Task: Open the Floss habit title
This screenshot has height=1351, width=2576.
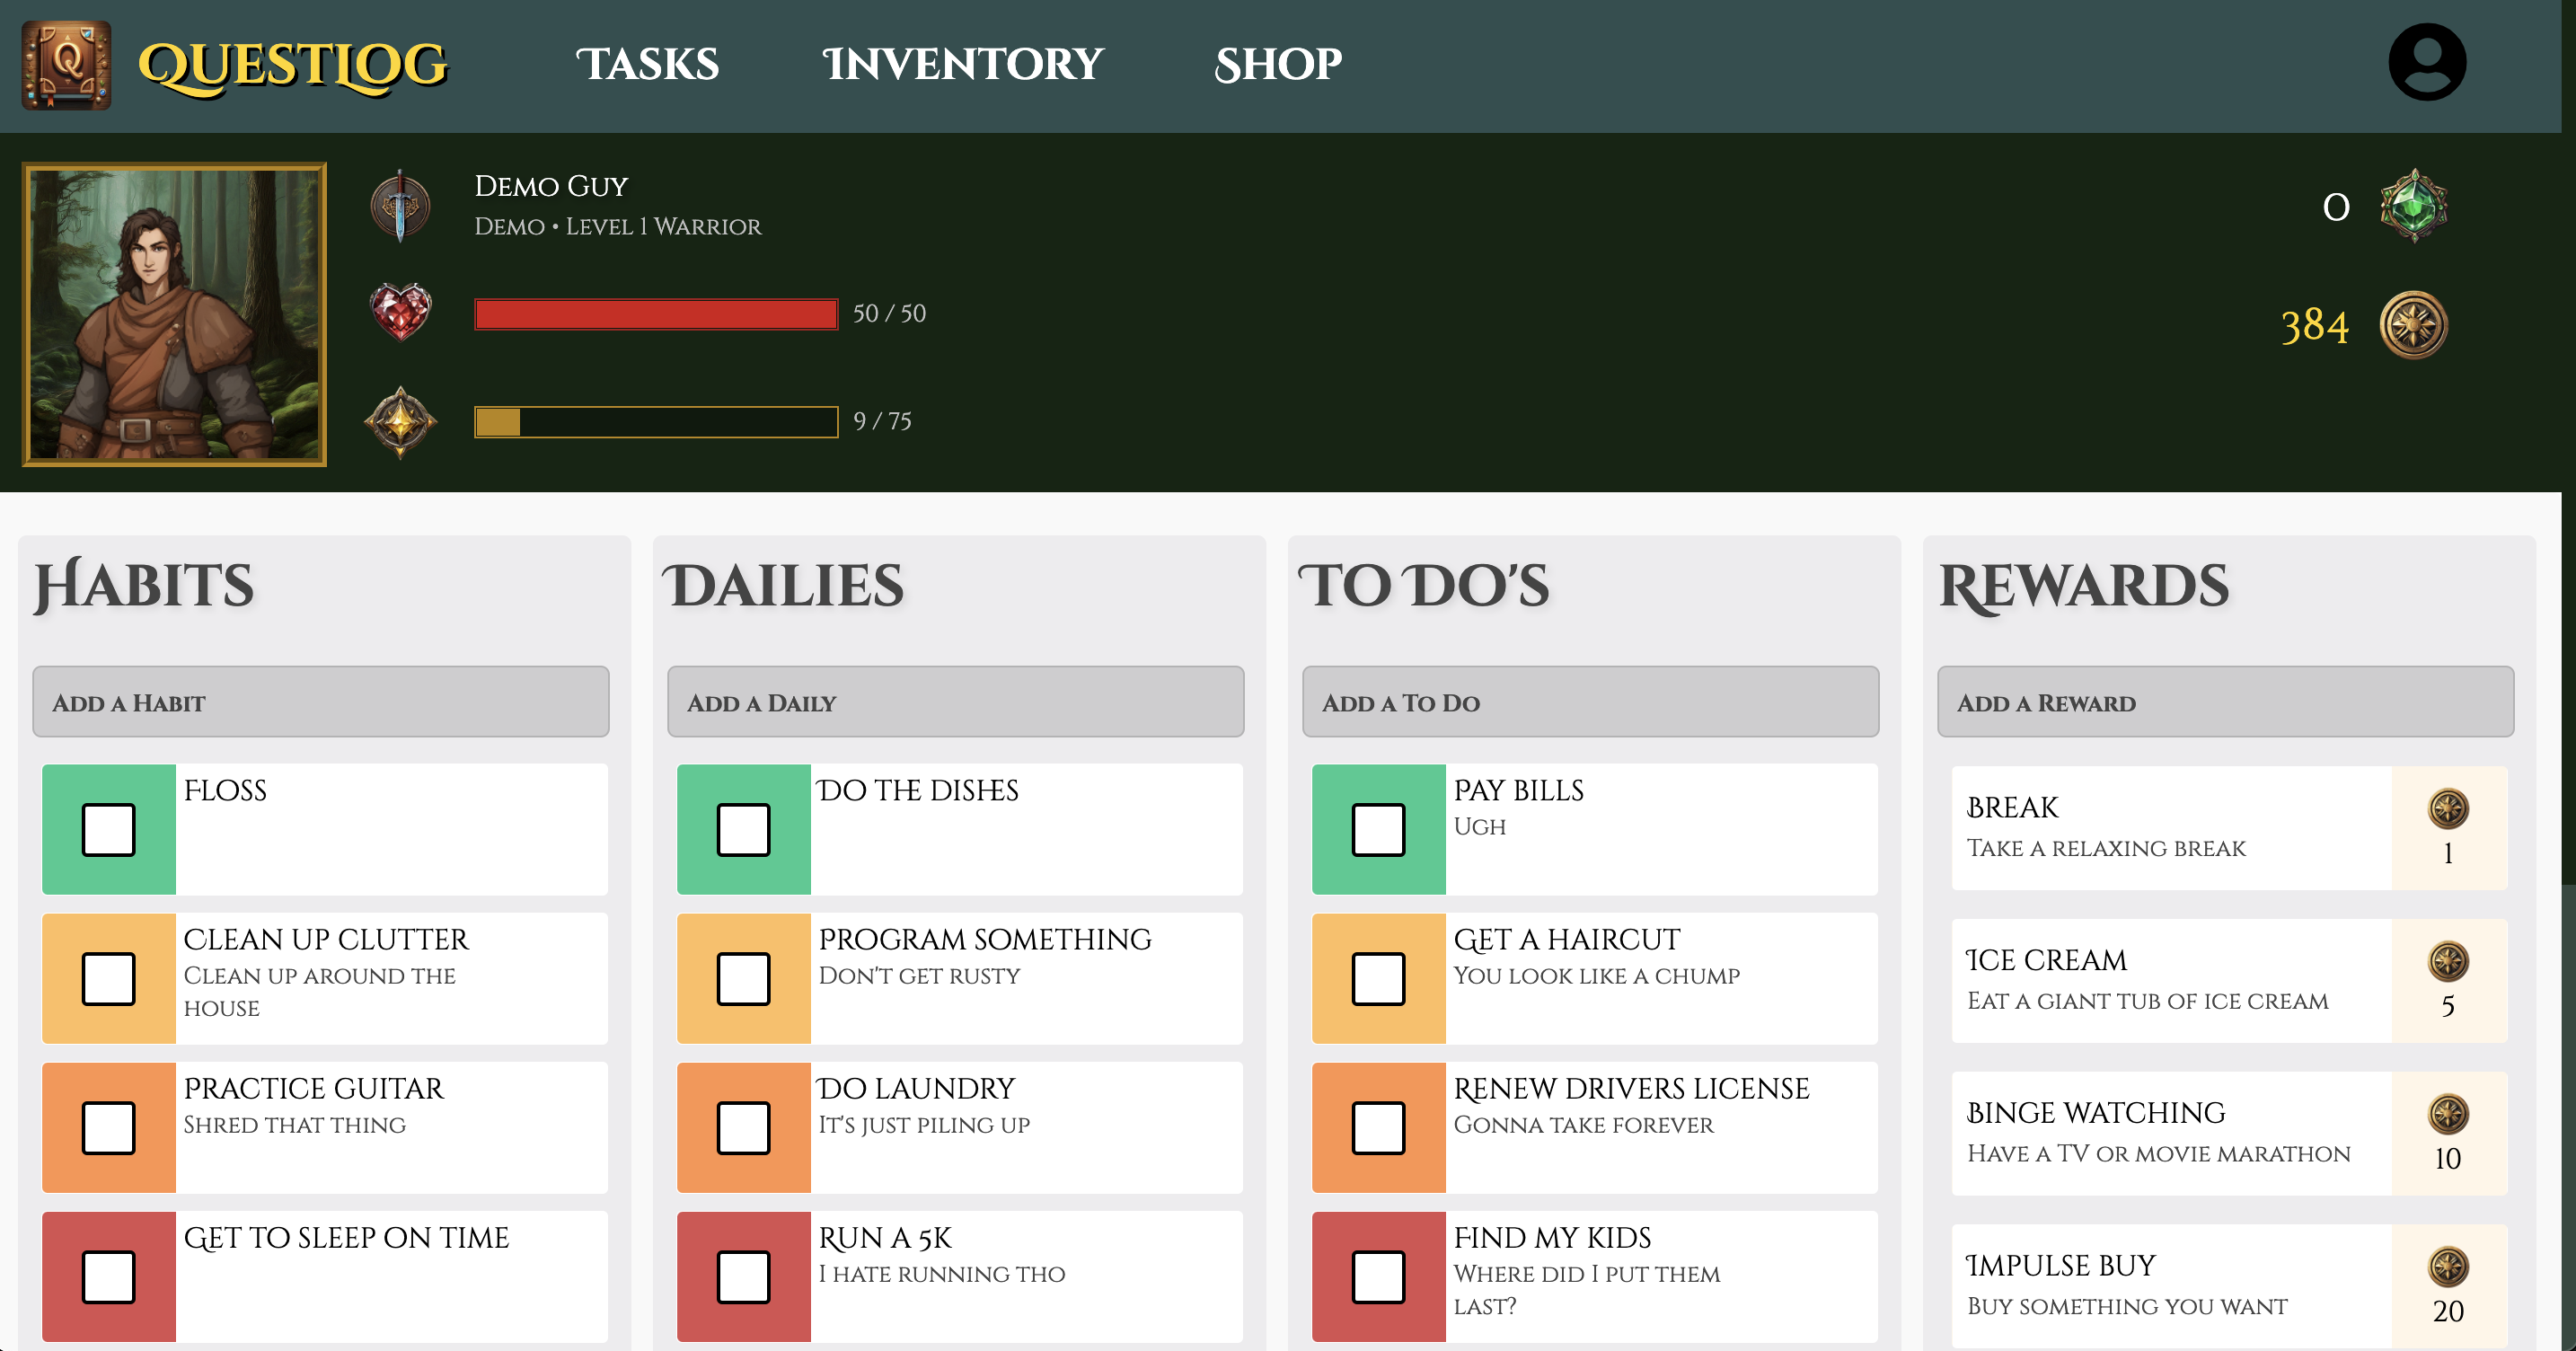Action: pos(225,791)
